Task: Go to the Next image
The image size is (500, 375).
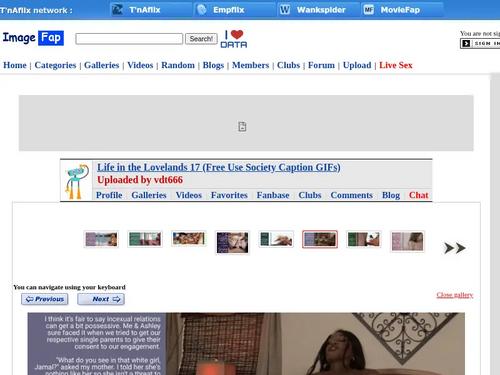Action: click(101, 299)
